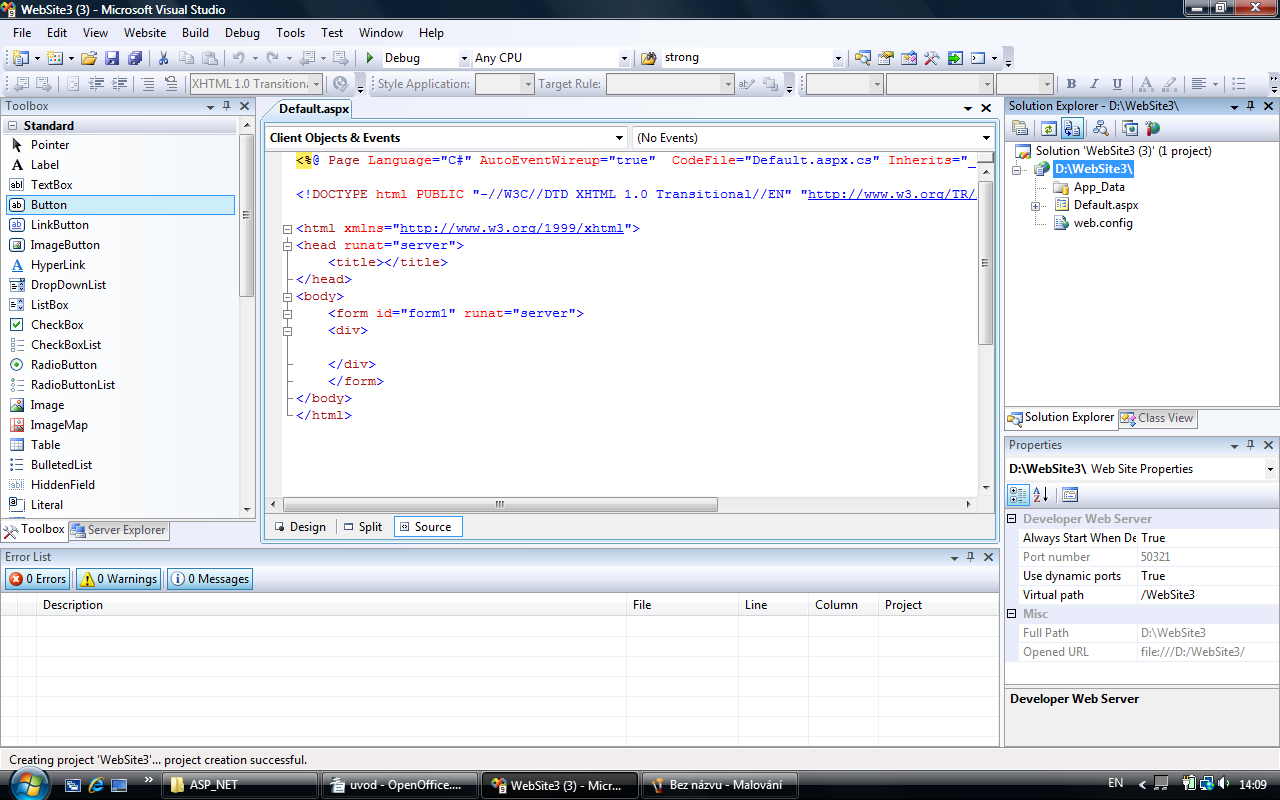Screen dimensions: 1280x800
Task: Click Copy Web Site icon in Solution Explorer
Action: point(1130,128)
